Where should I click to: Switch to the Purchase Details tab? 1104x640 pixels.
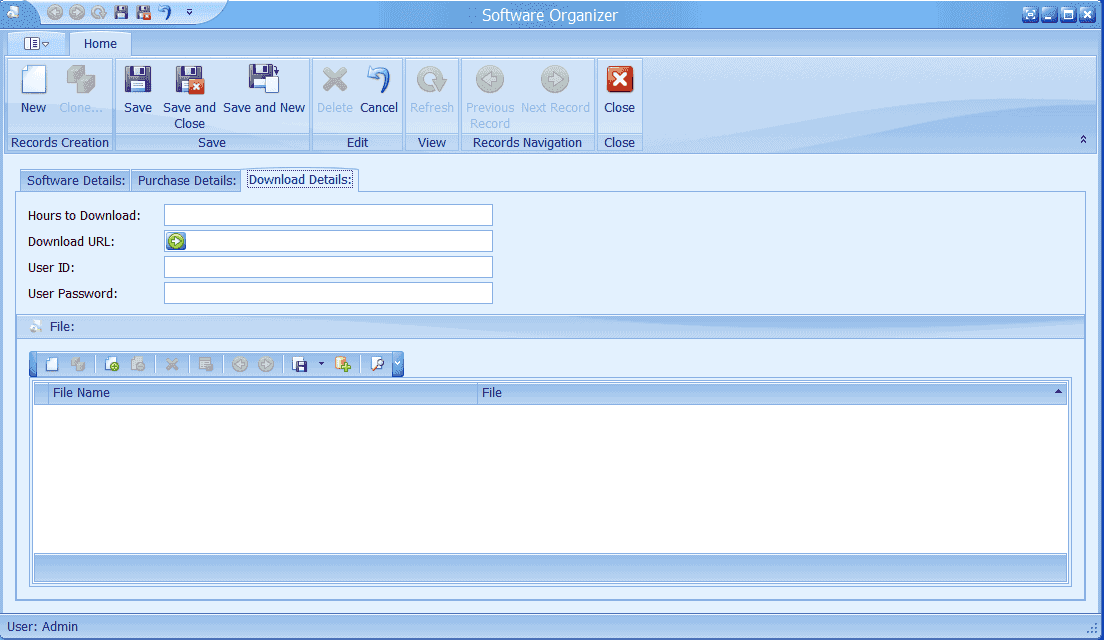click(187, 181)
